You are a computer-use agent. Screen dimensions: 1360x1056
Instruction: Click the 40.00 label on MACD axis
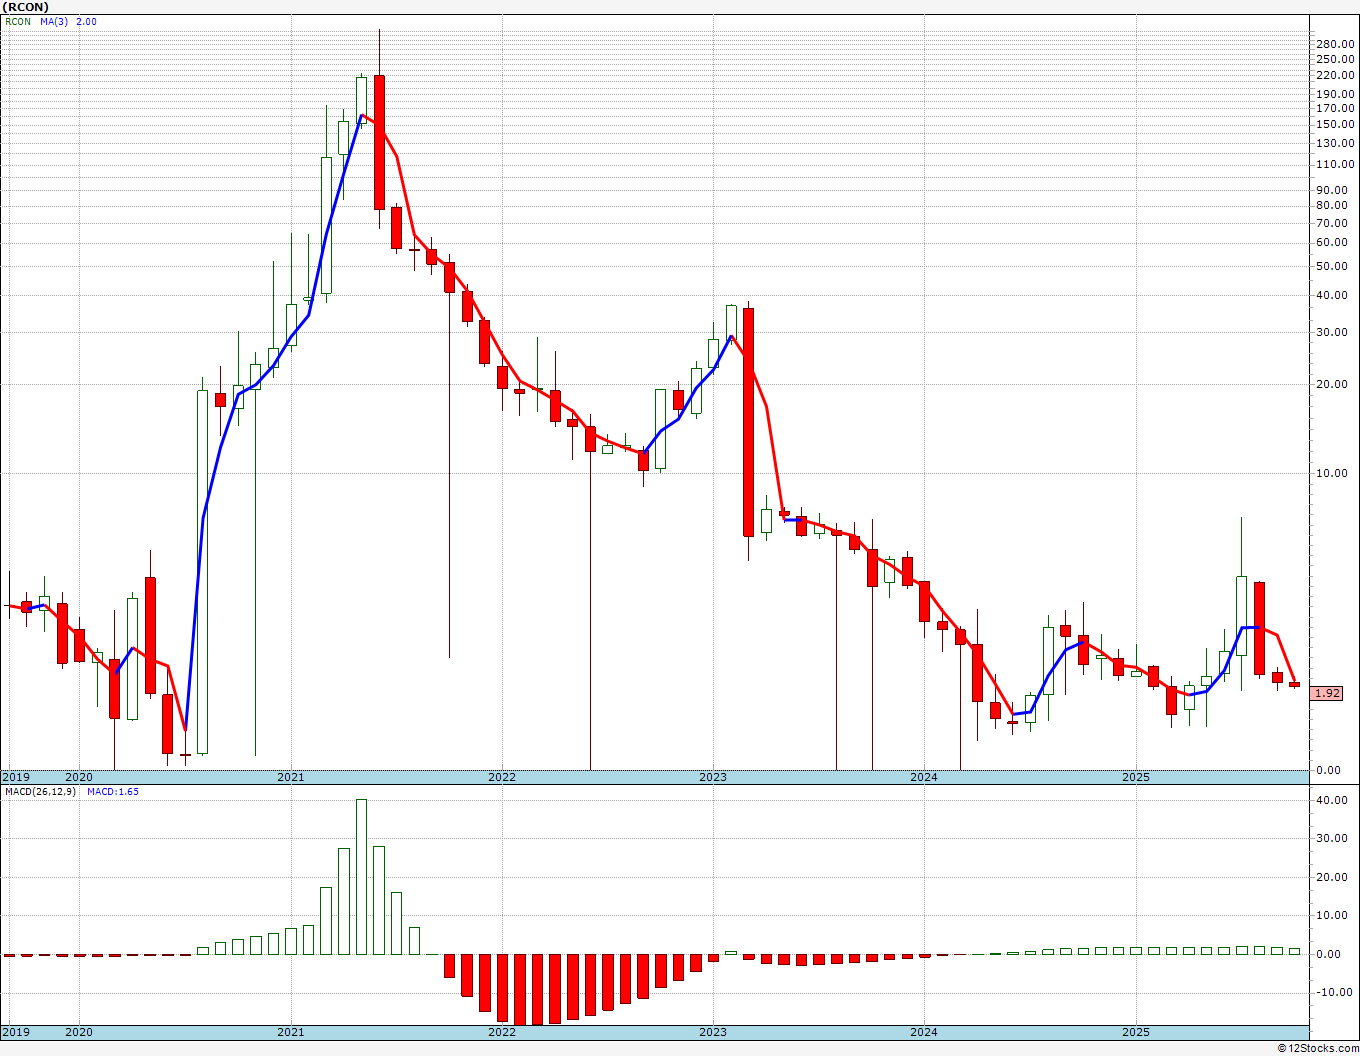(1332, 800)
